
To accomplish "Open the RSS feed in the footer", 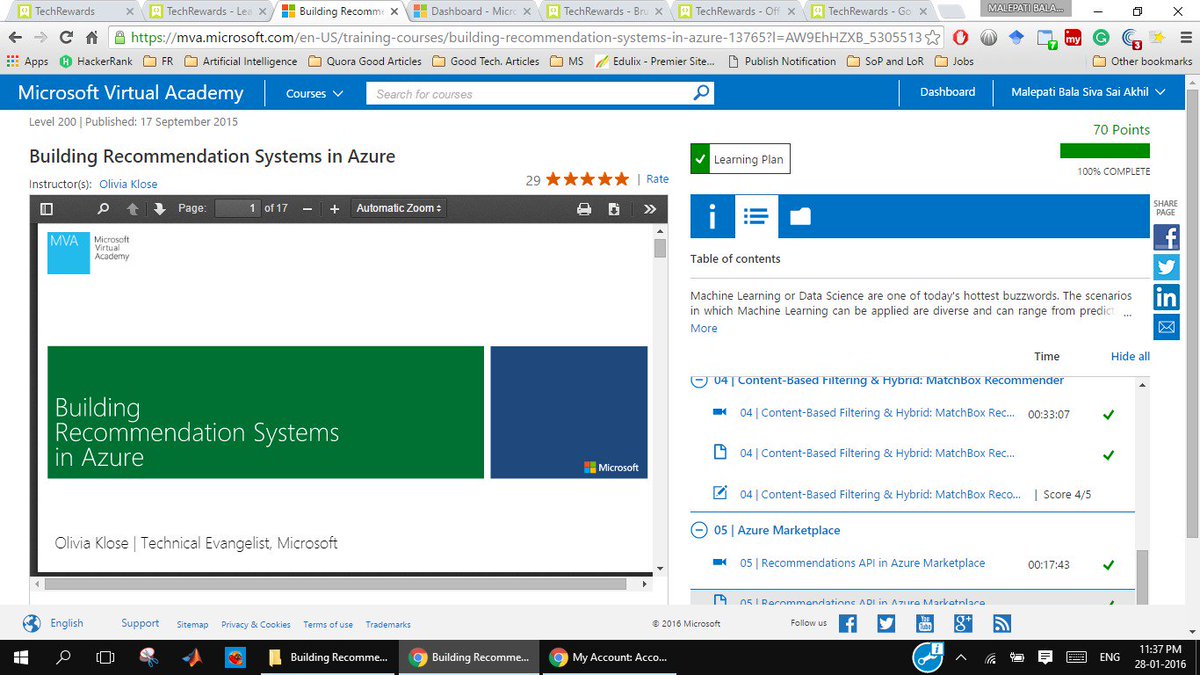I will point(1002,624).
